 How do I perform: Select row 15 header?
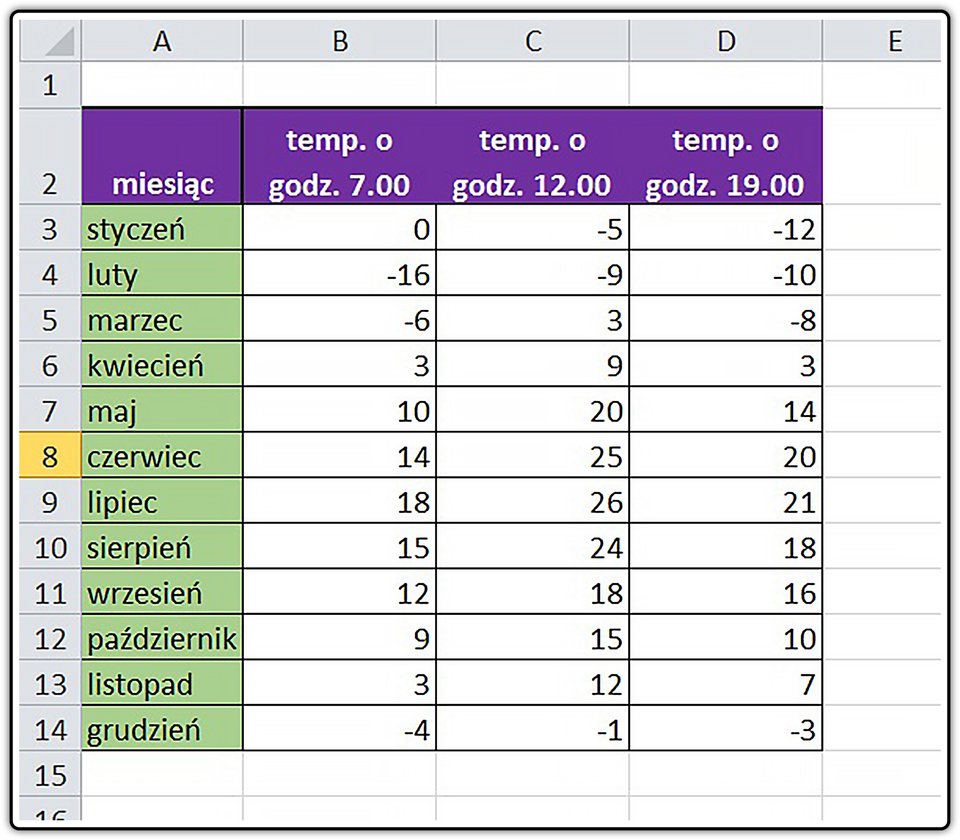click(50, 774)
